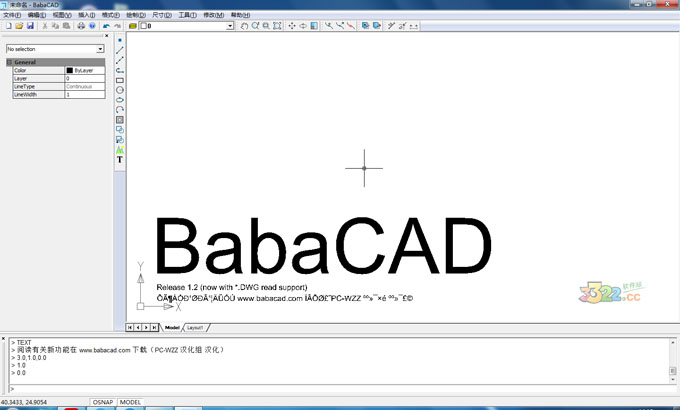Go to next layout tab arrow
Image resolution: width=680 pixels, height=410 pixels.
(x=146, y=328)
